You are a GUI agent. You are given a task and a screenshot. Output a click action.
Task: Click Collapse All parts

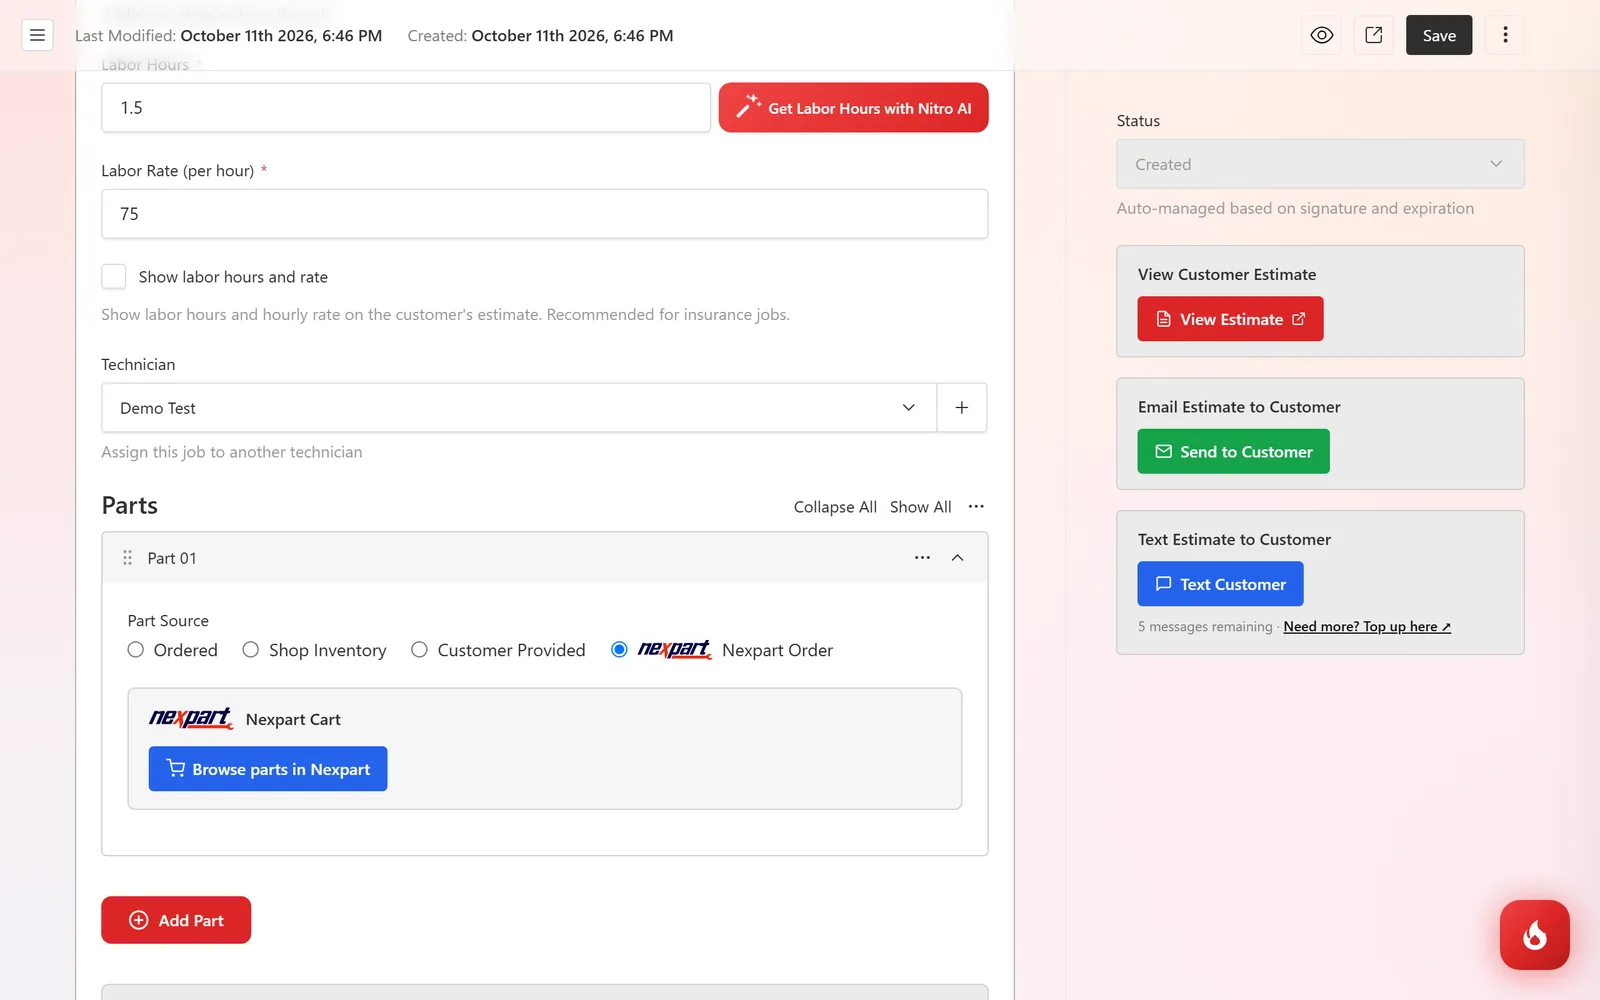835,507
